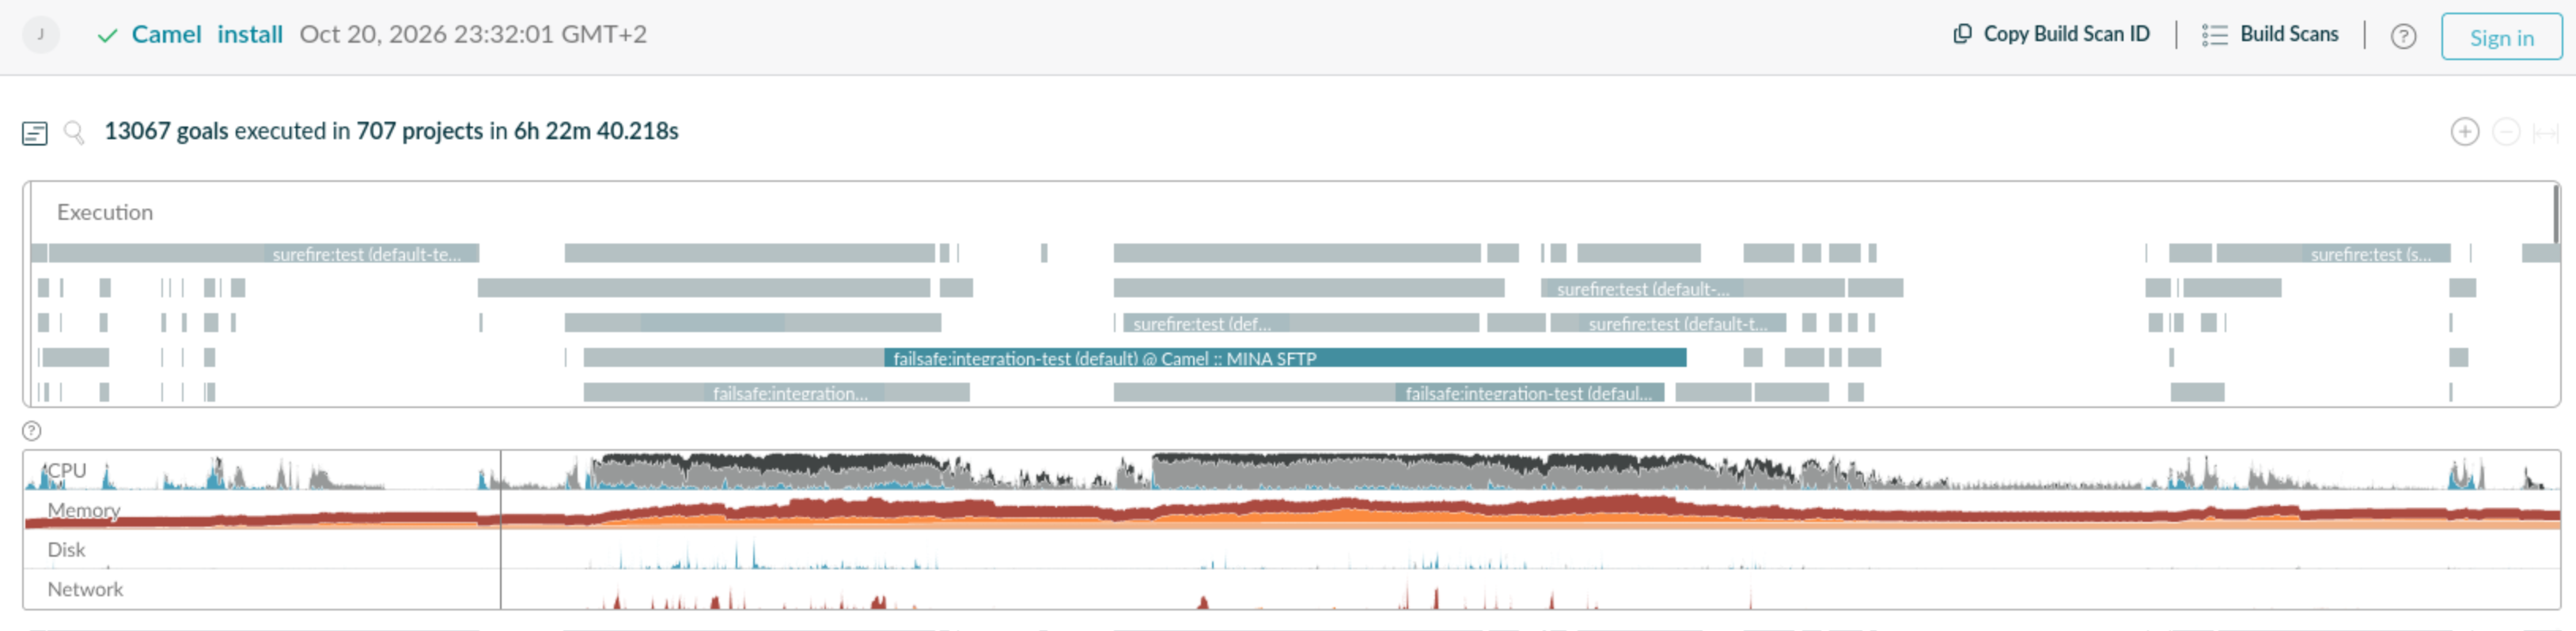Click the Disk activity chart row
This screenshot has width=2576, height=631.
(x=1291, y=550)
